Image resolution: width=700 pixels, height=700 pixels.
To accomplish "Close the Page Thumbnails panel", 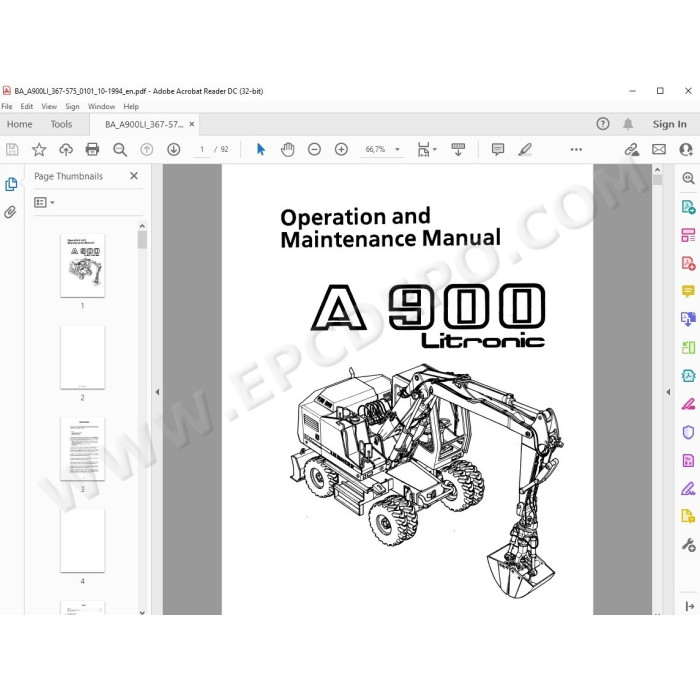I will click(x=134, y=176).
